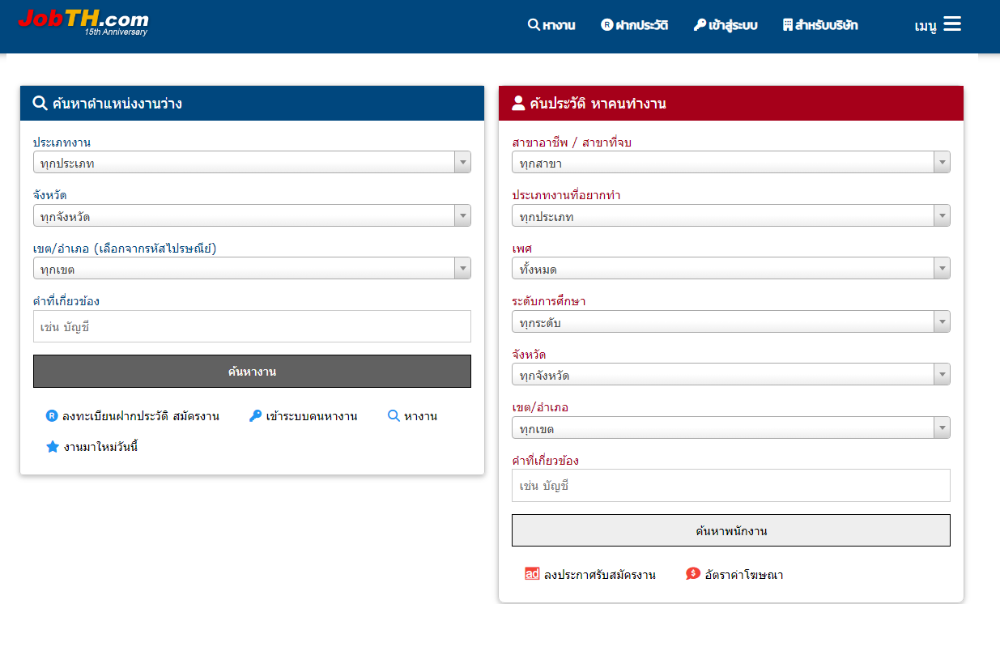Click the magnifier icon next to หางาน link
The image size is (1000, 650).
(394, 416)
